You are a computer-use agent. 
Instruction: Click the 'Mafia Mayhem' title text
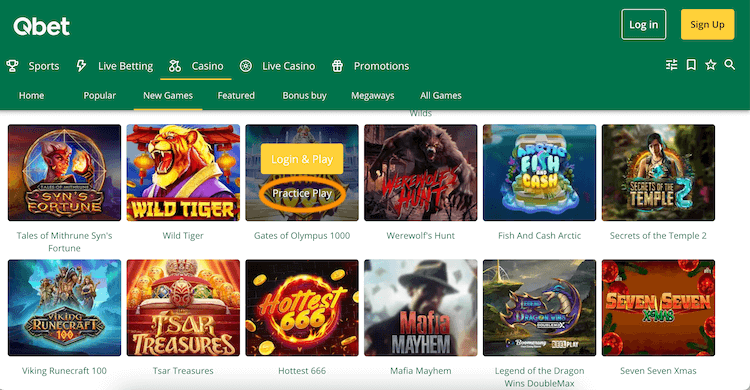pyautogui.click(x=420, y=370)
